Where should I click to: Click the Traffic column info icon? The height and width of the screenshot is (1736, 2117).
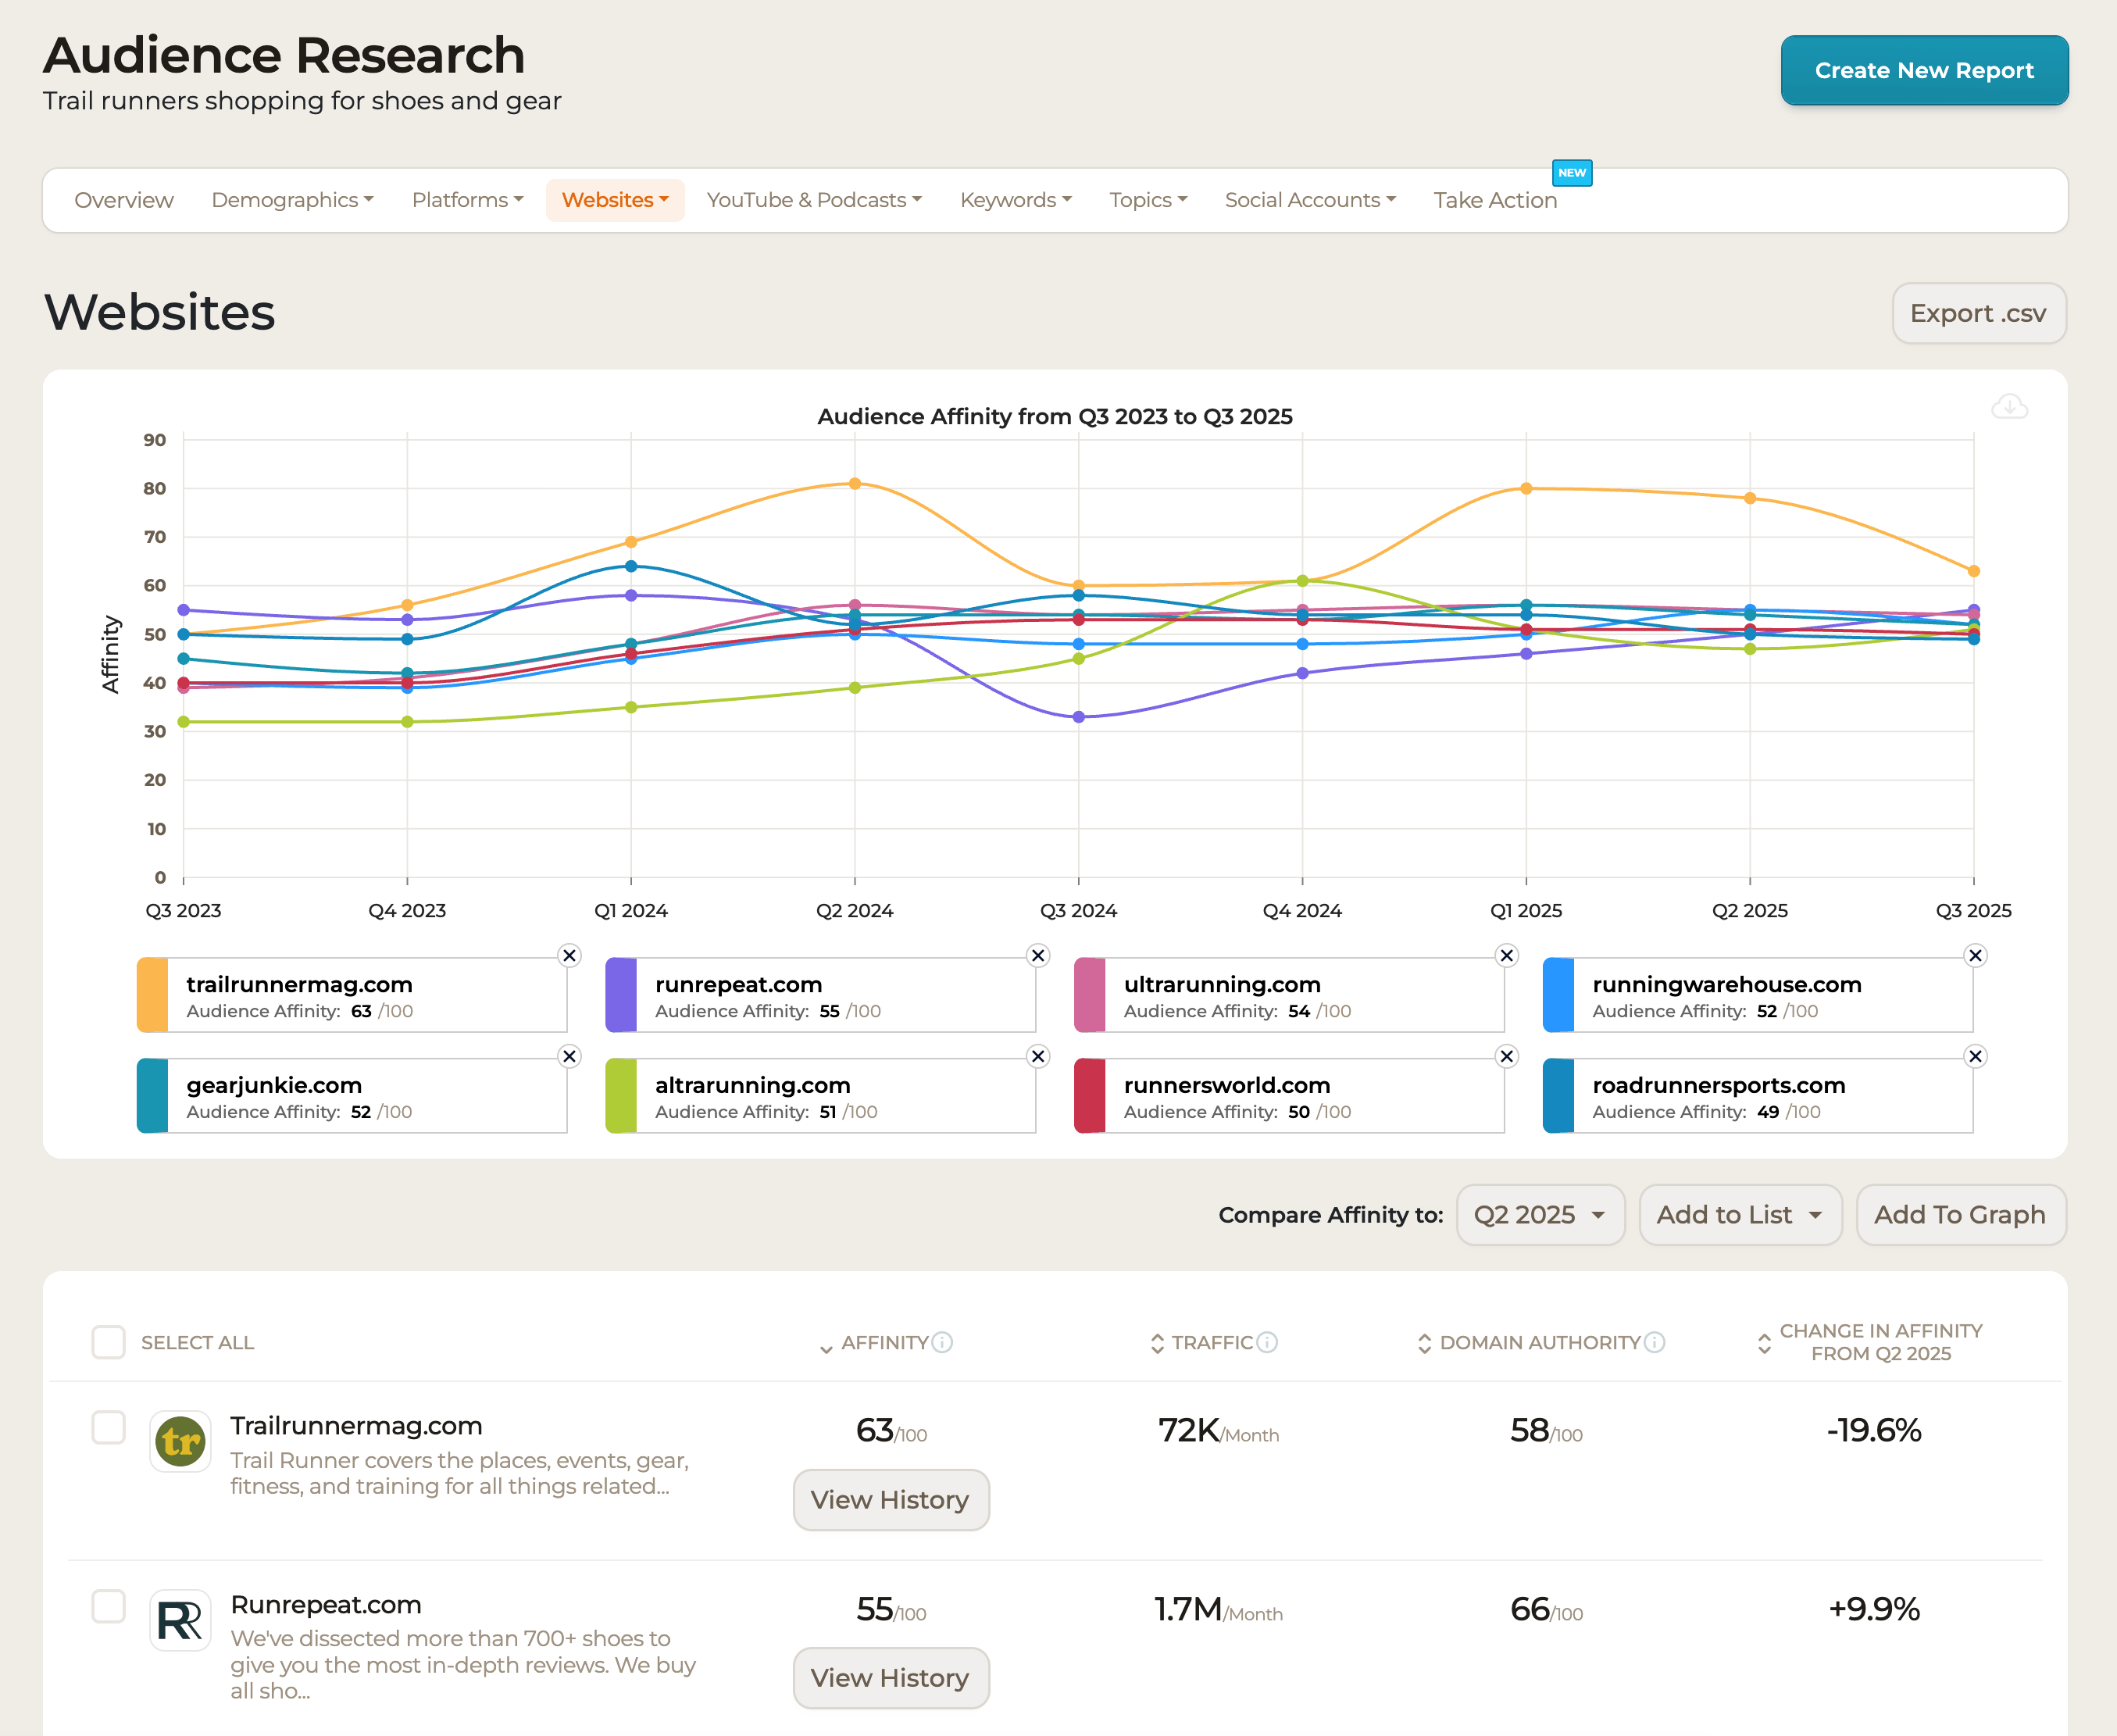[x=1267, y=1342]
